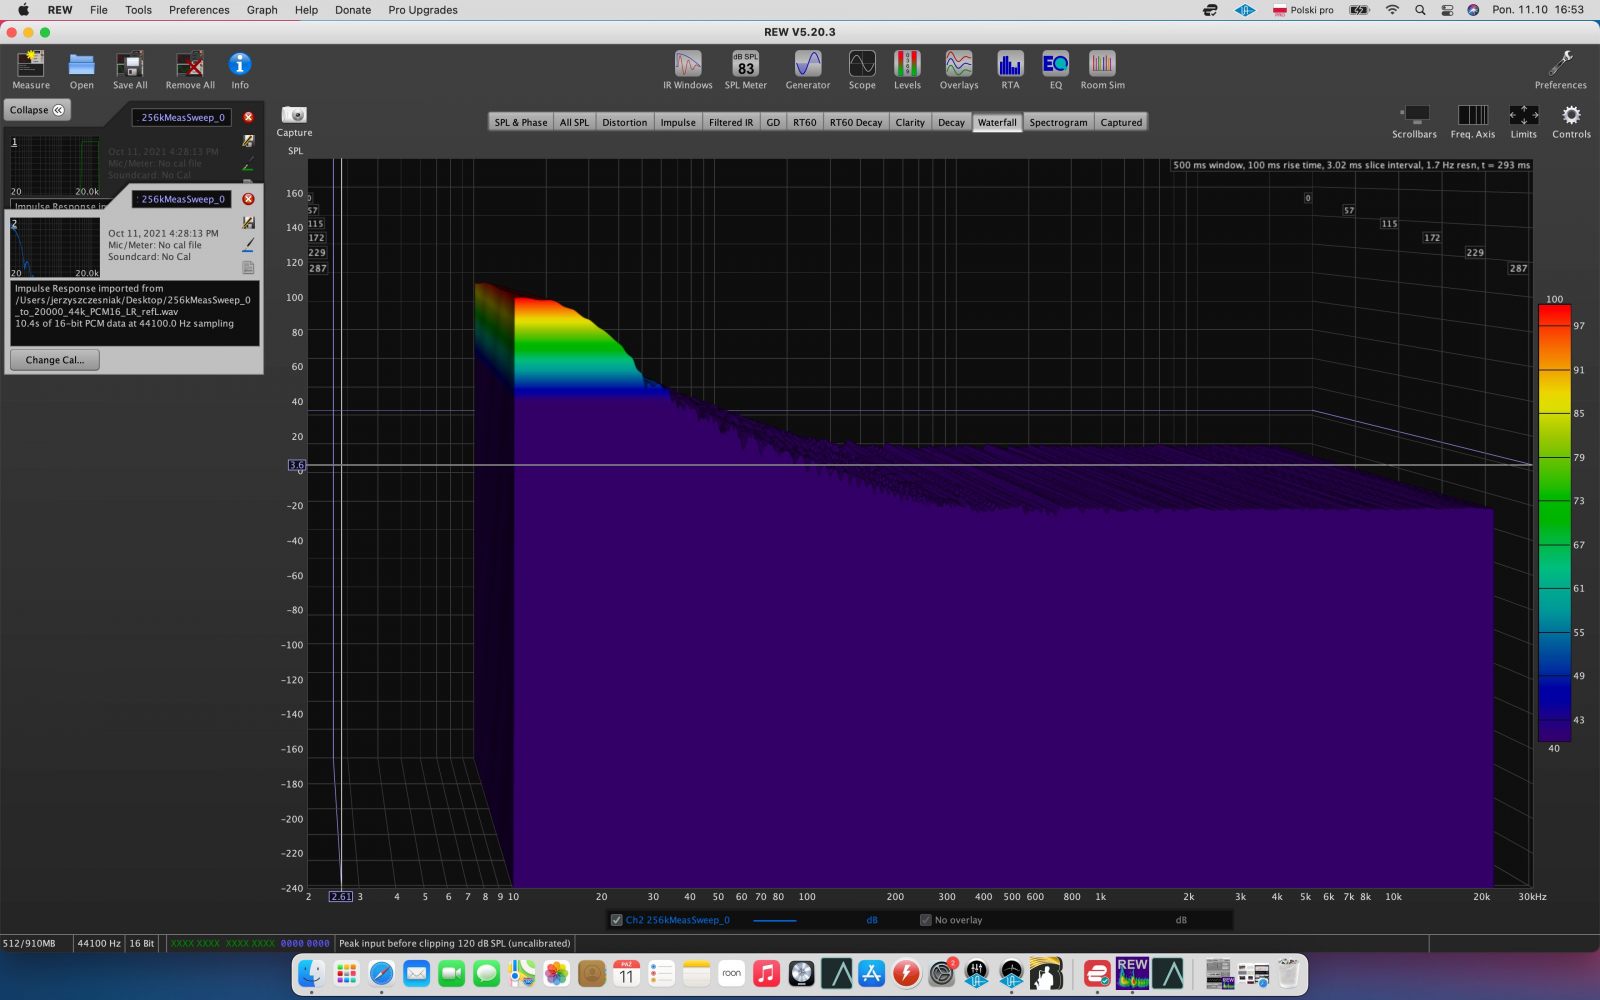Screen dimensions: 1600x1000
Task: Select the measurement 2 thumbnail
Action: click(55, 248)
